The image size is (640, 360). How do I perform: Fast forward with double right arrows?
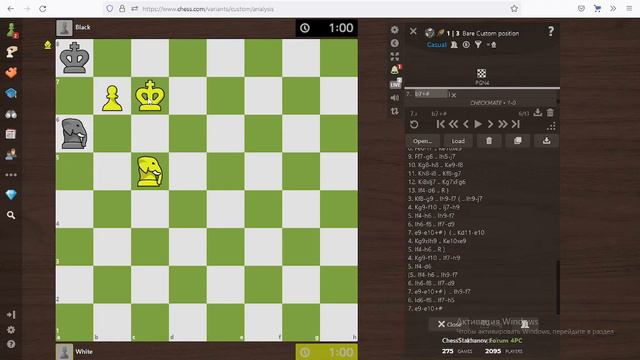coord(503,124)
